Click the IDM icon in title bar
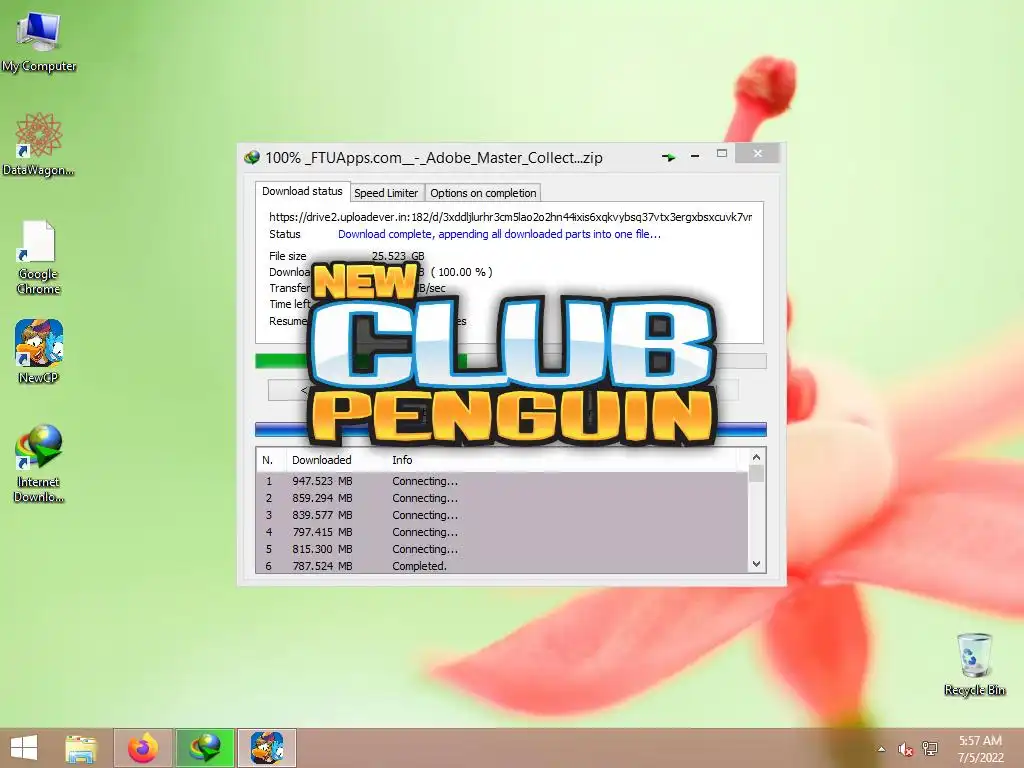Image resolution: width=1024 pixels, height=768 pixels. [251, 157]
